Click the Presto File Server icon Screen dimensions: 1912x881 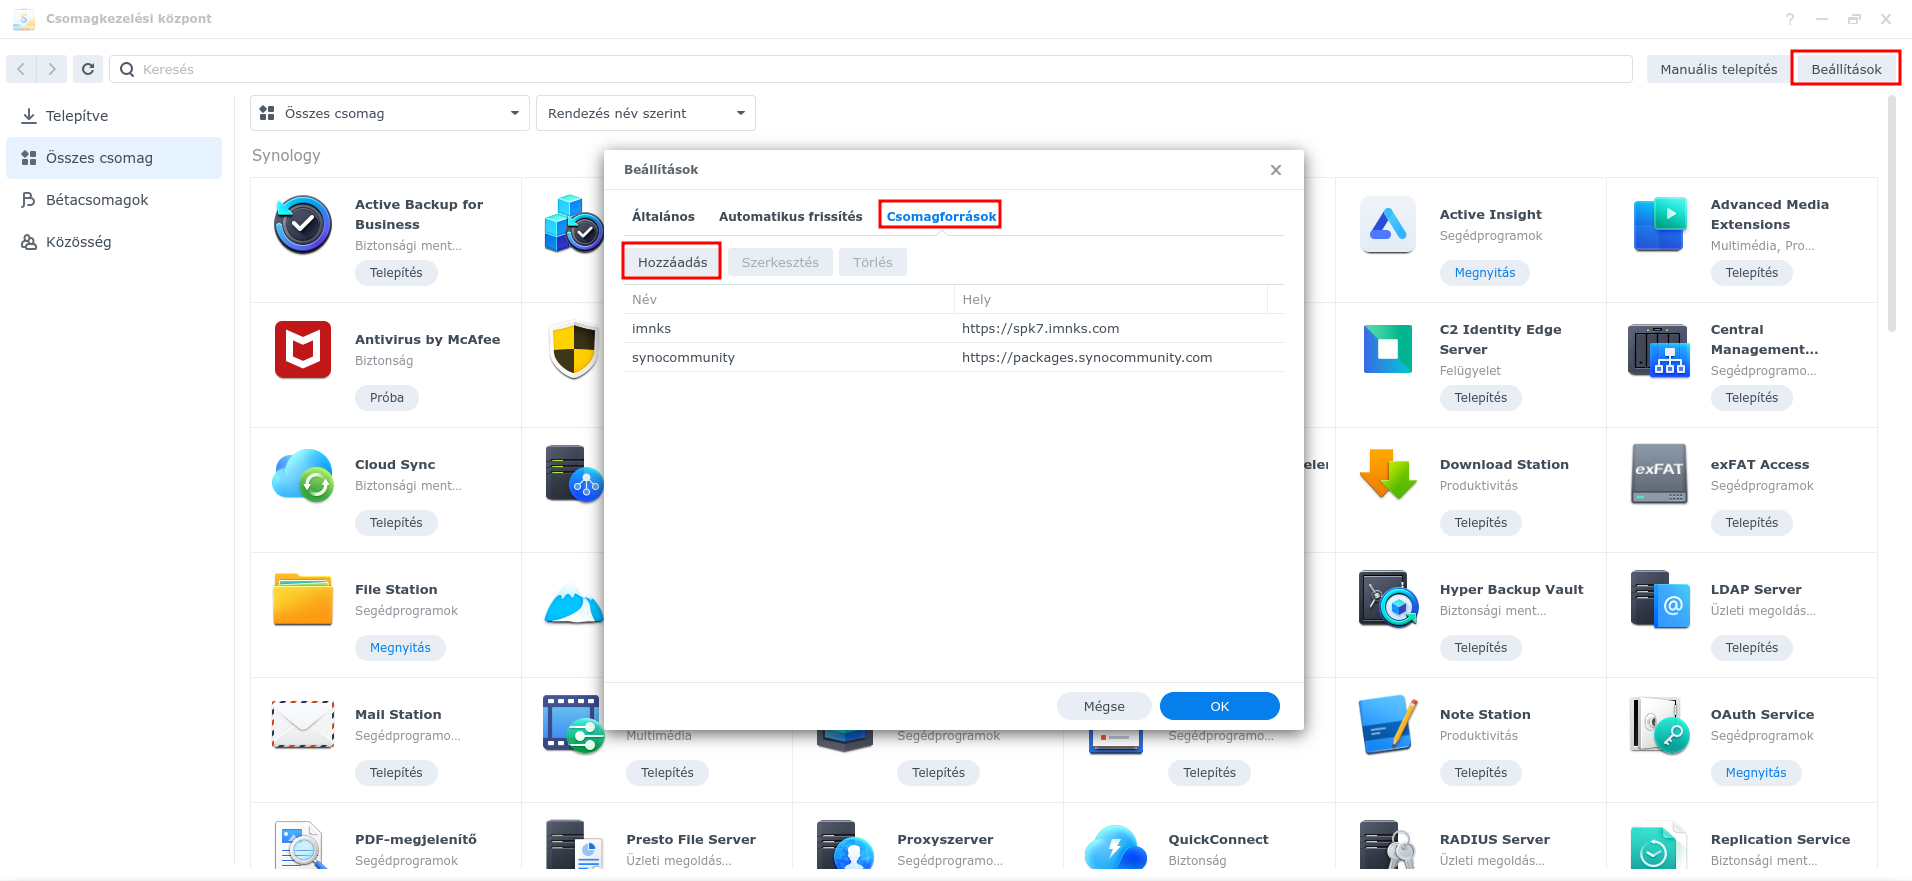[574, 846]
